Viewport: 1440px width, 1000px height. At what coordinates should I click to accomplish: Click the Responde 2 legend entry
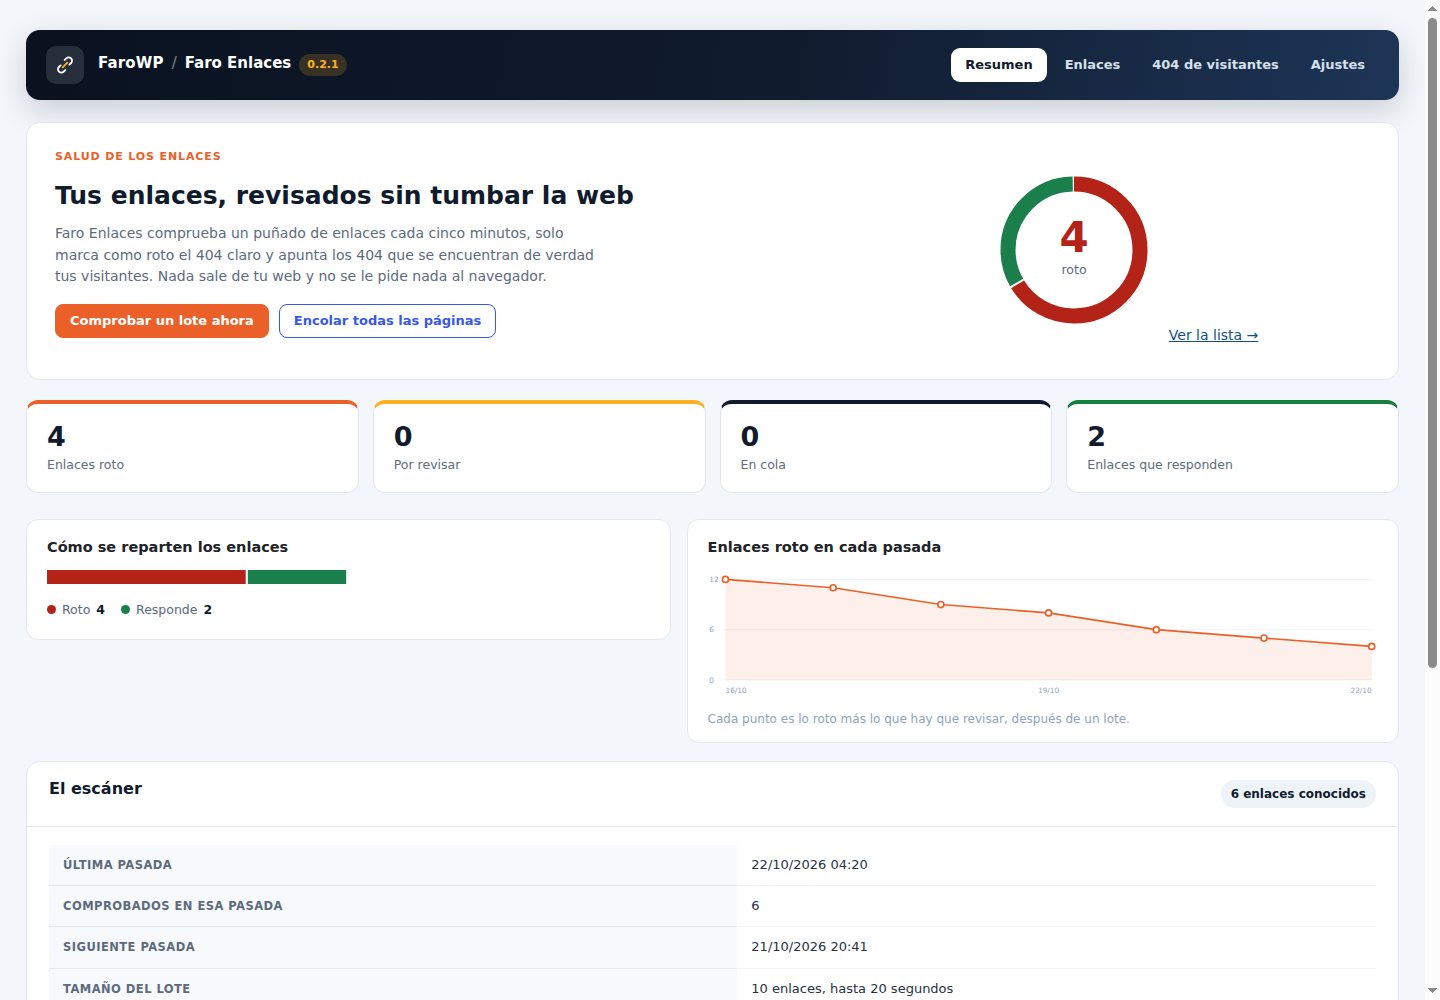click(167, 610)
